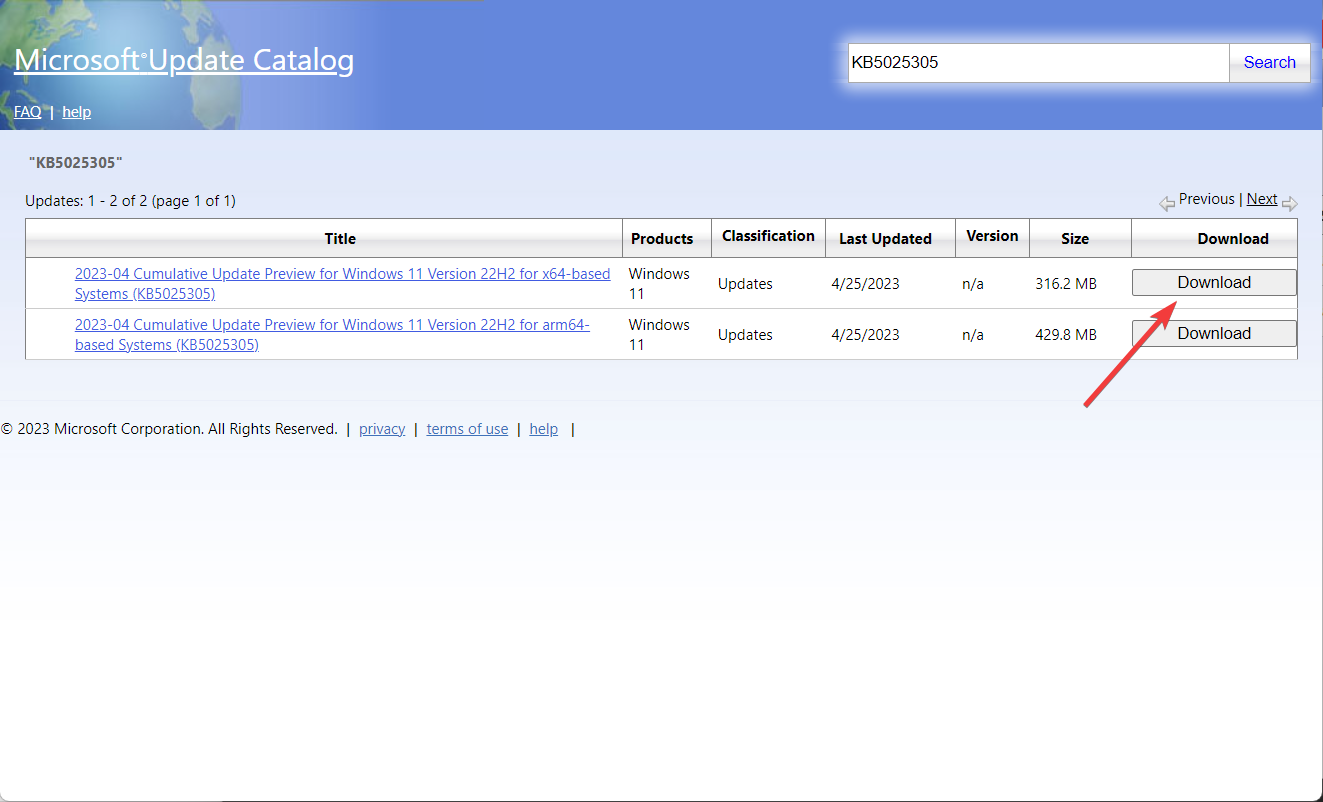1323x802 pixels.
Task: Open the help link in the footer
Action: point(544,429)
